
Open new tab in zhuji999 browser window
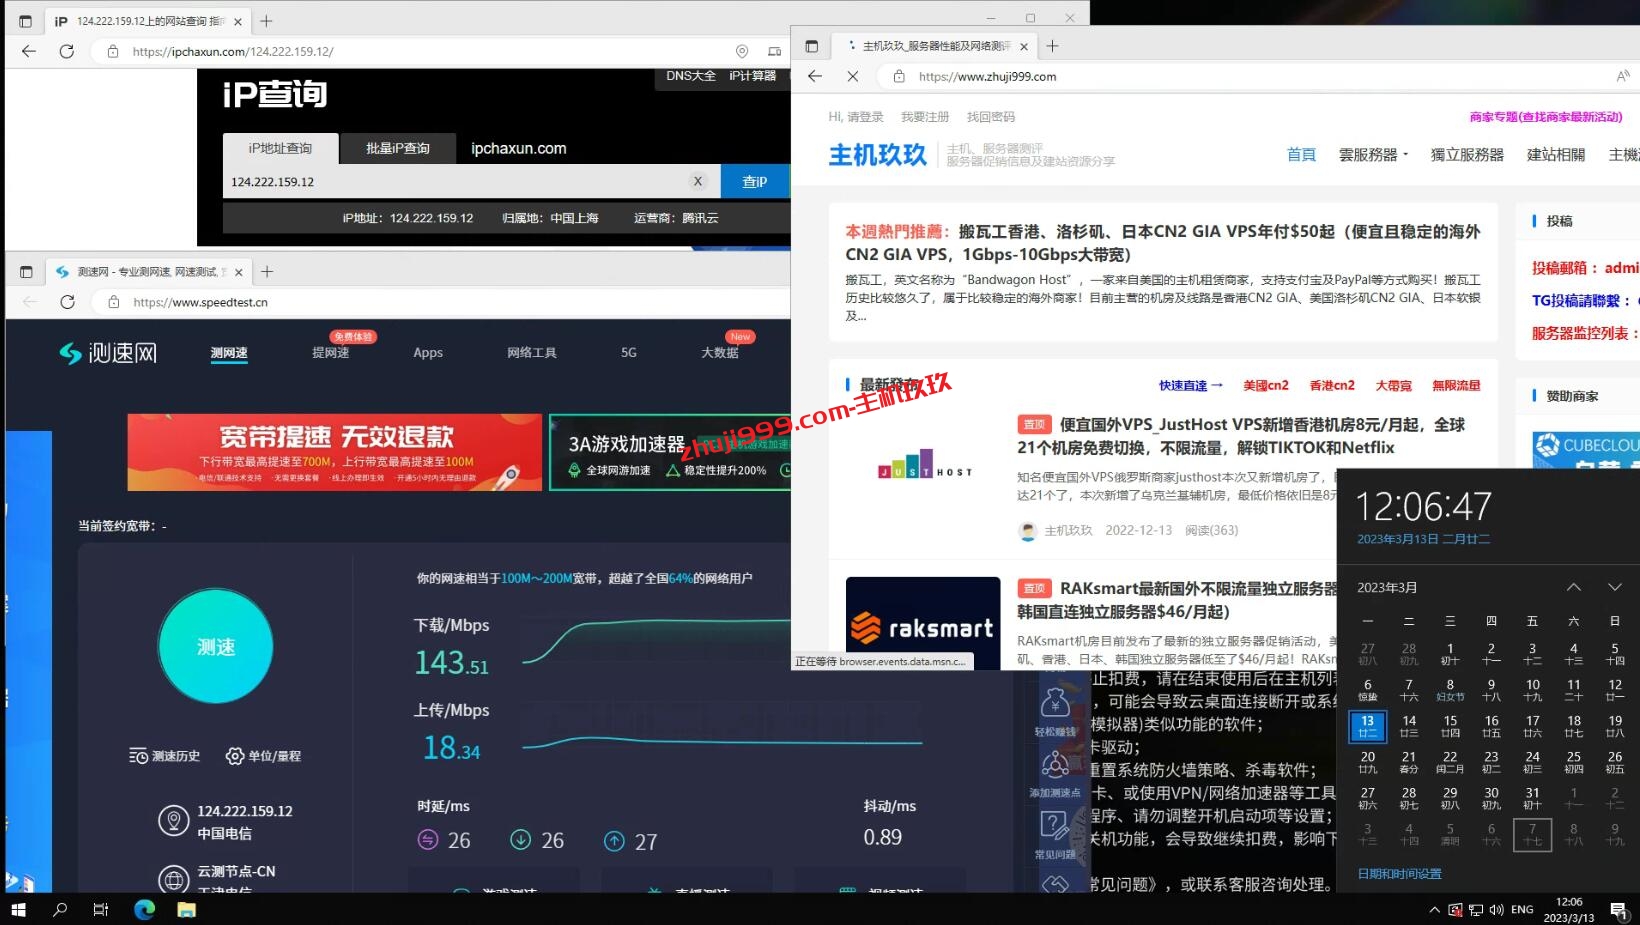click(x=1052, y=45)
